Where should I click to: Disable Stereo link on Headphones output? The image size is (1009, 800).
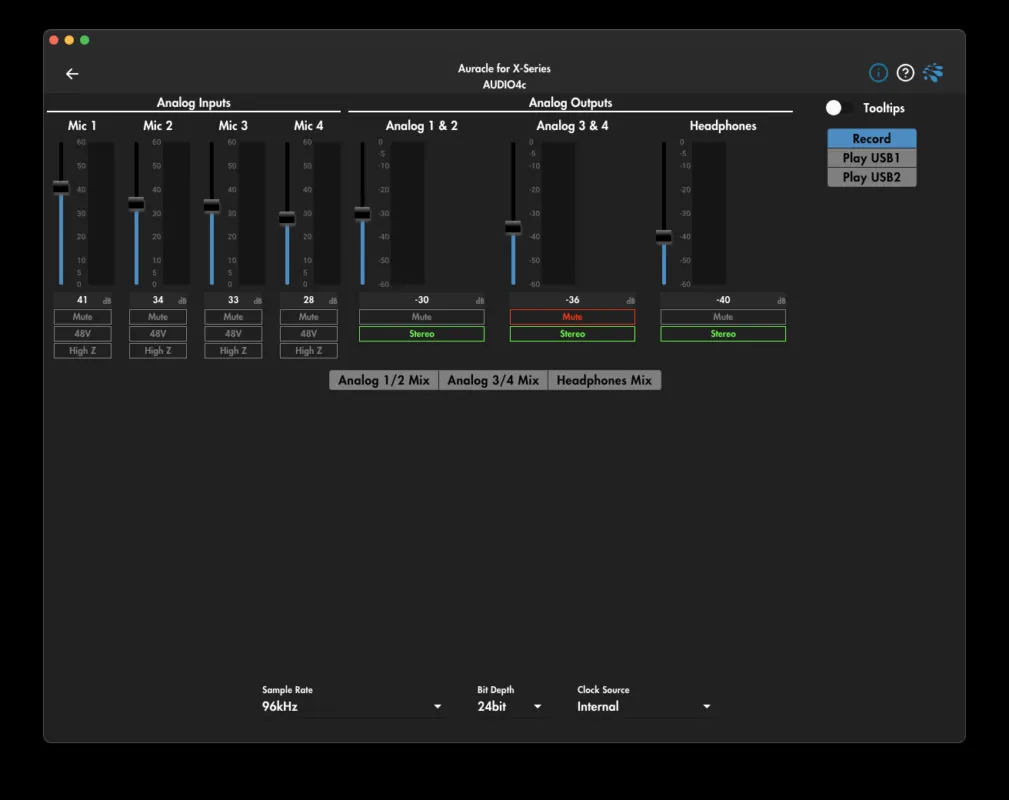coord(723,334)
